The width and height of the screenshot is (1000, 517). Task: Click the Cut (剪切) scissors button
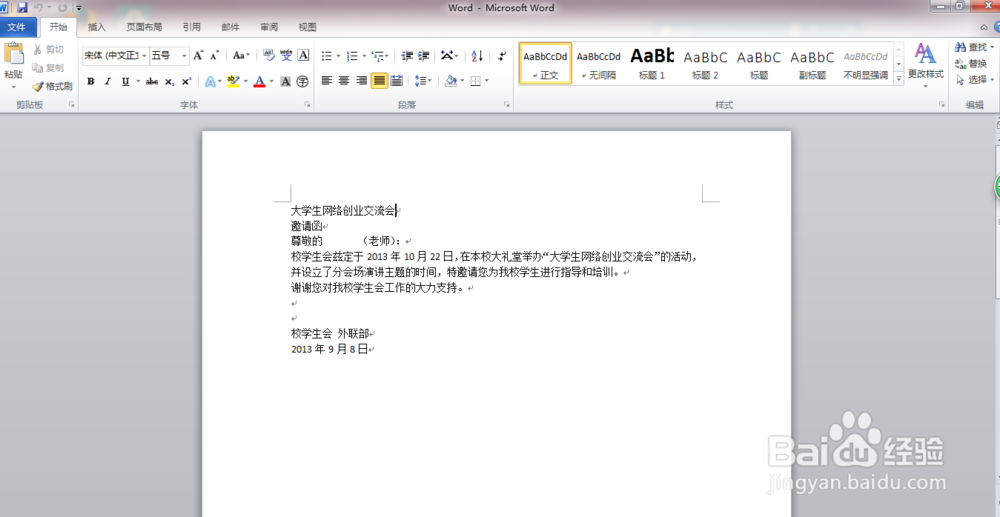click(x=48, y=50)
